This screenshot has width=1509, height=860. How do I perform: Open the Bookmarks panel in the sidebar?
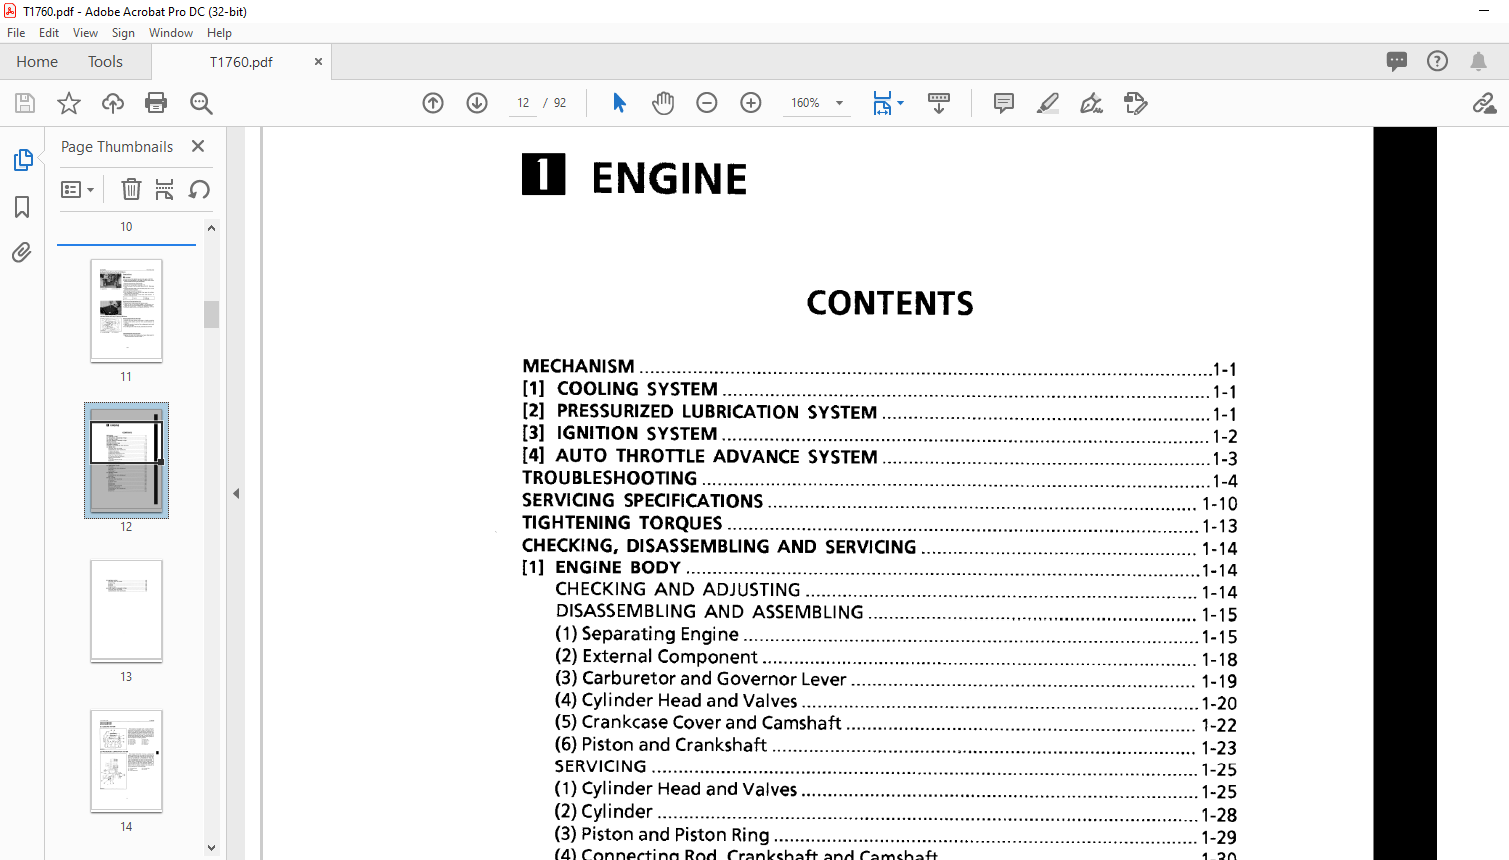(x=22, y=207)
